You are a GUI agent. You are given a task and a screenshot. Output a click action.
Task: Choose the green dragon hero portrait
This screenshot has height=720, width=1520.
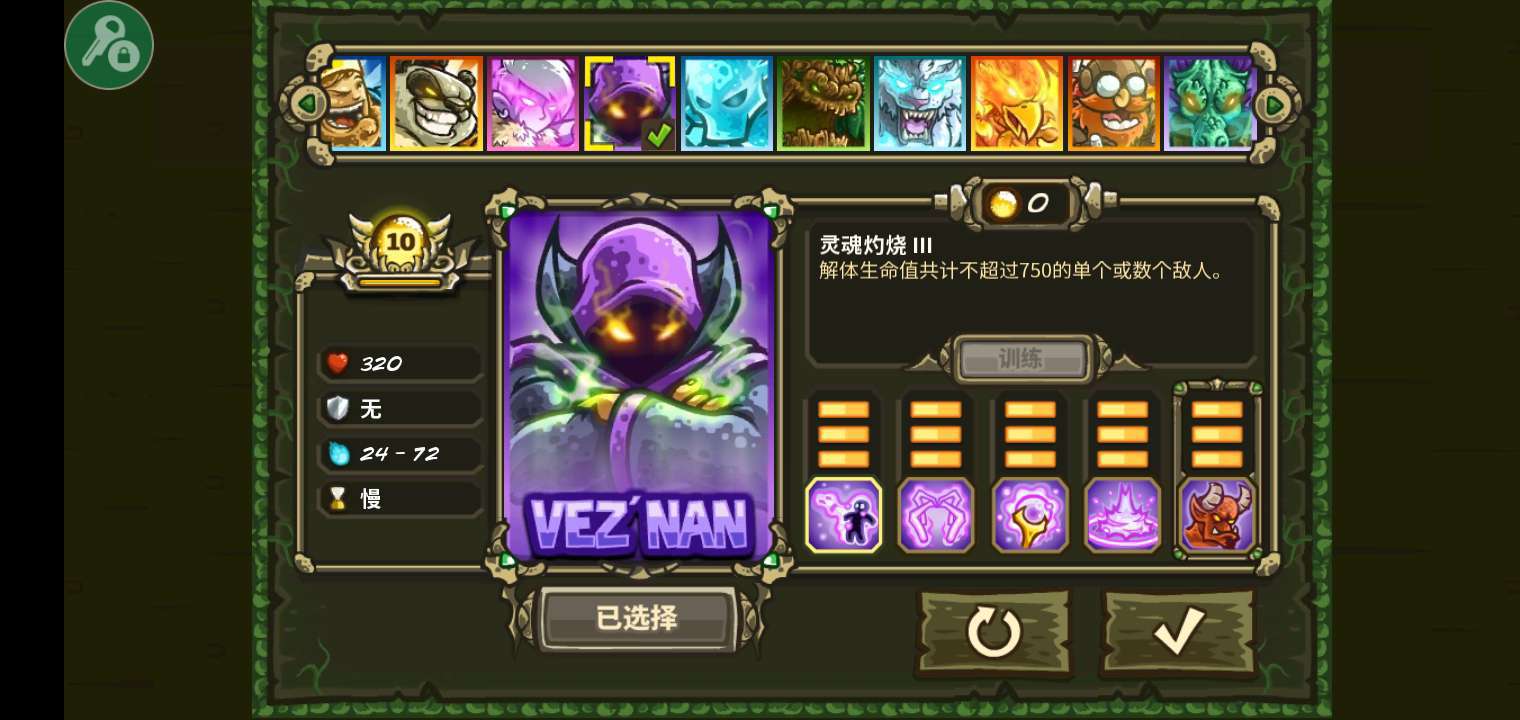(x=1209, y=103)
